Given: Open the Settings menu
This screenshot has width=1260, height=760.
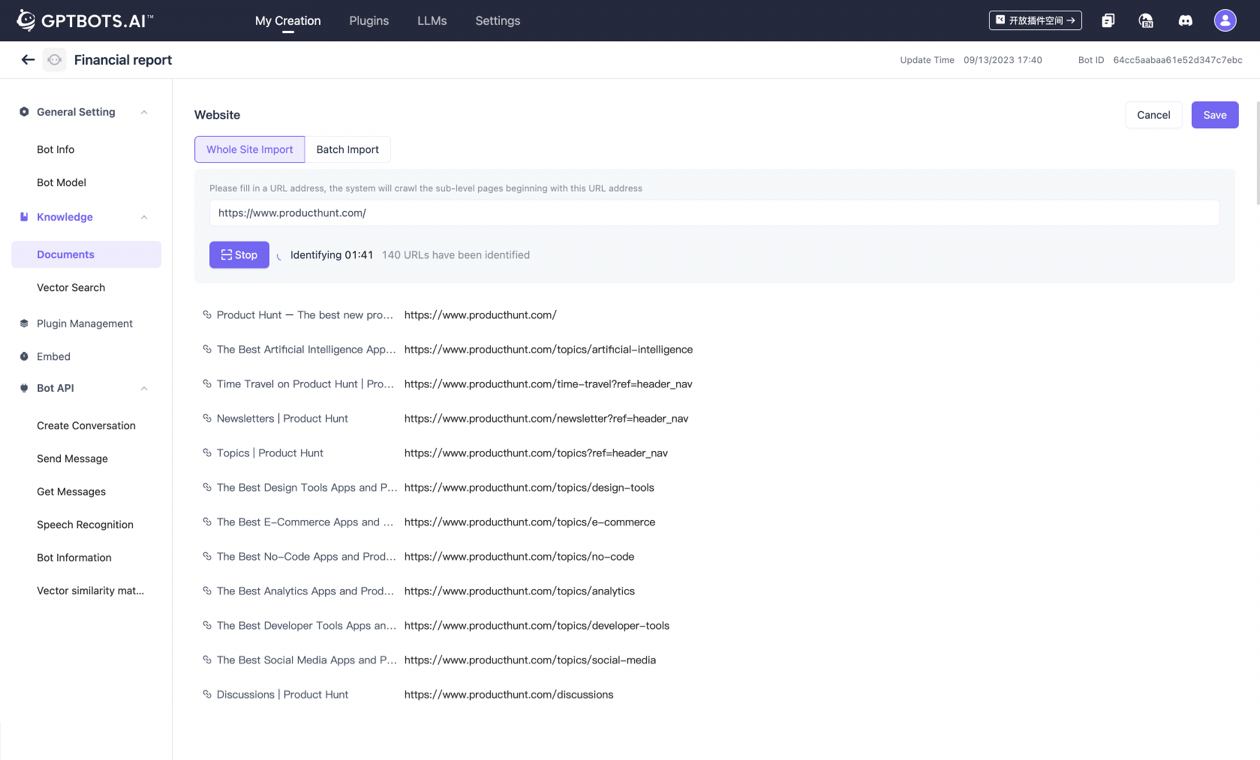Looking at the screenshot, I should pyautogui.click(x=498, y=20).
